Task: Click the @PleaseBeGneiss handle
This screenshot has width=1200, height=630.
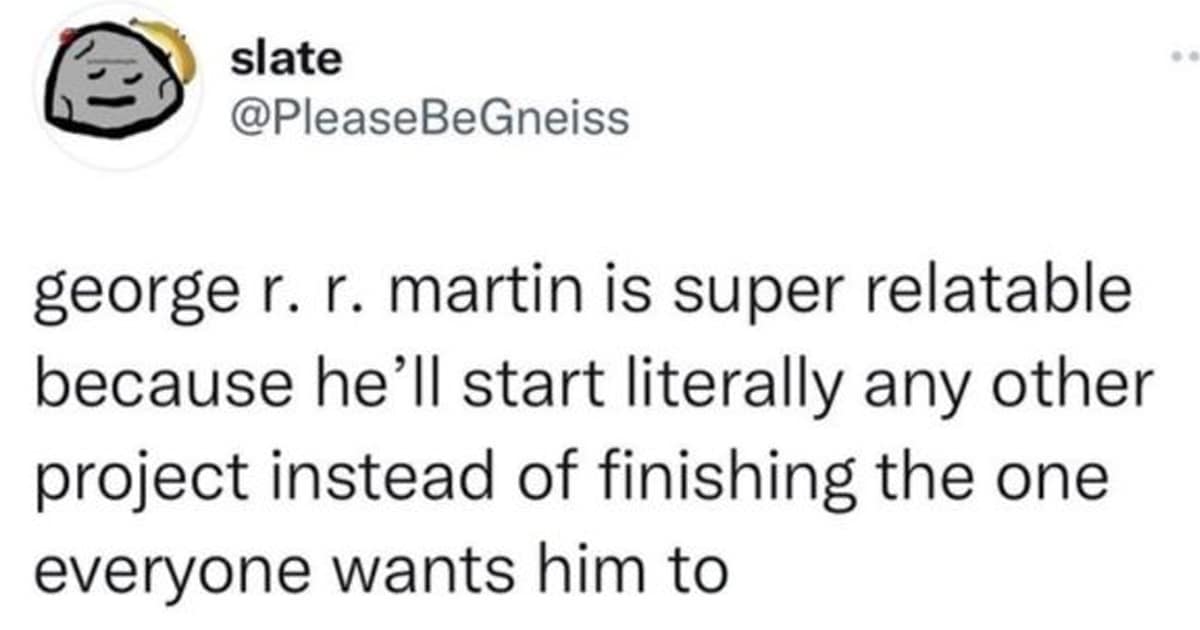Action: tap(430, 118)
